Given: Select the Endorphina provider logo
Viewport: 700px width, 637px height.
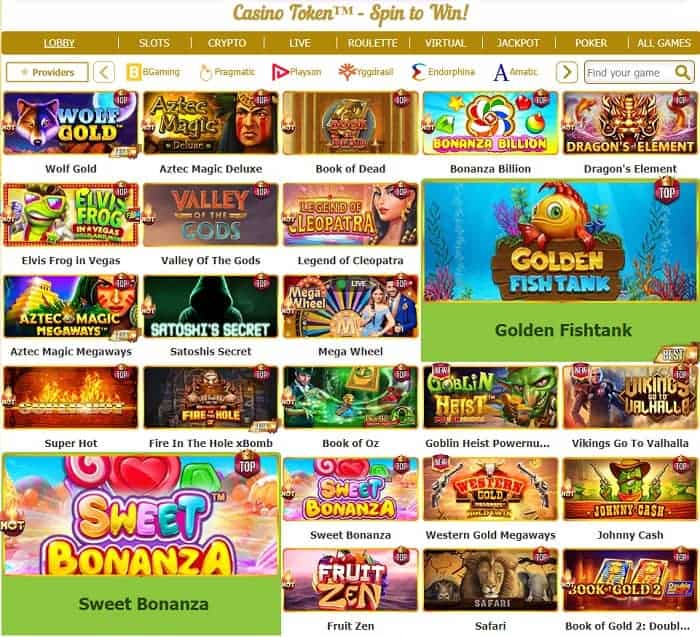Looking at the screenshot, I should (443, 72).
